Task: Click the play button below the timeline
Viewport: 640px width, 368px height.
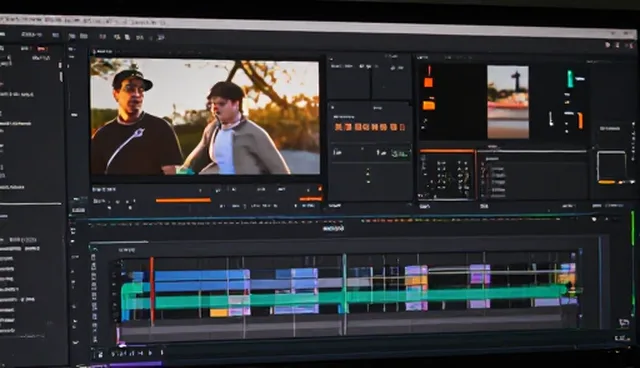Action: tap(150, 353)
